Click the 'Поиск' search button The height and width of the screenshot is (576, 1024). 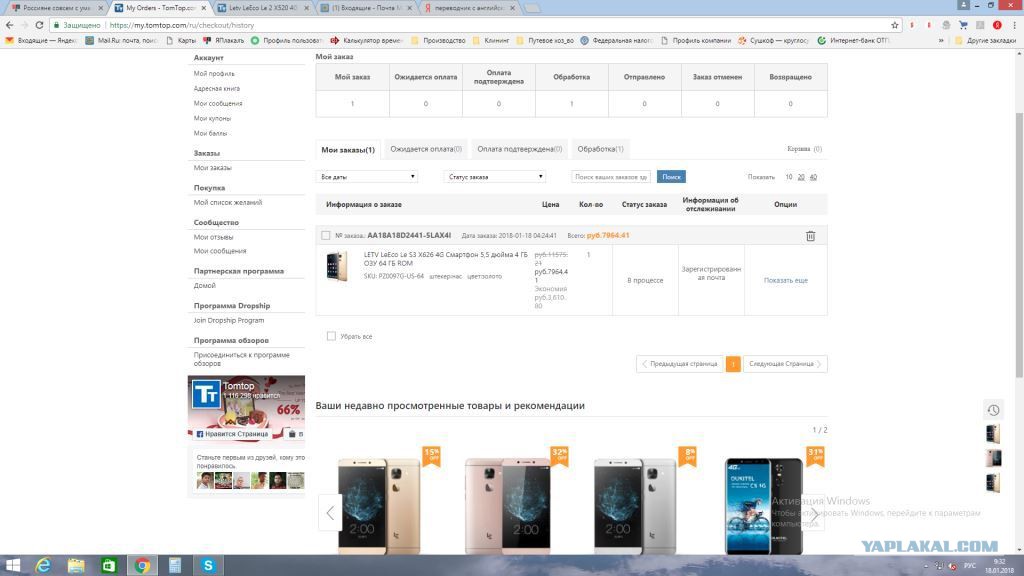click(671, 177)
